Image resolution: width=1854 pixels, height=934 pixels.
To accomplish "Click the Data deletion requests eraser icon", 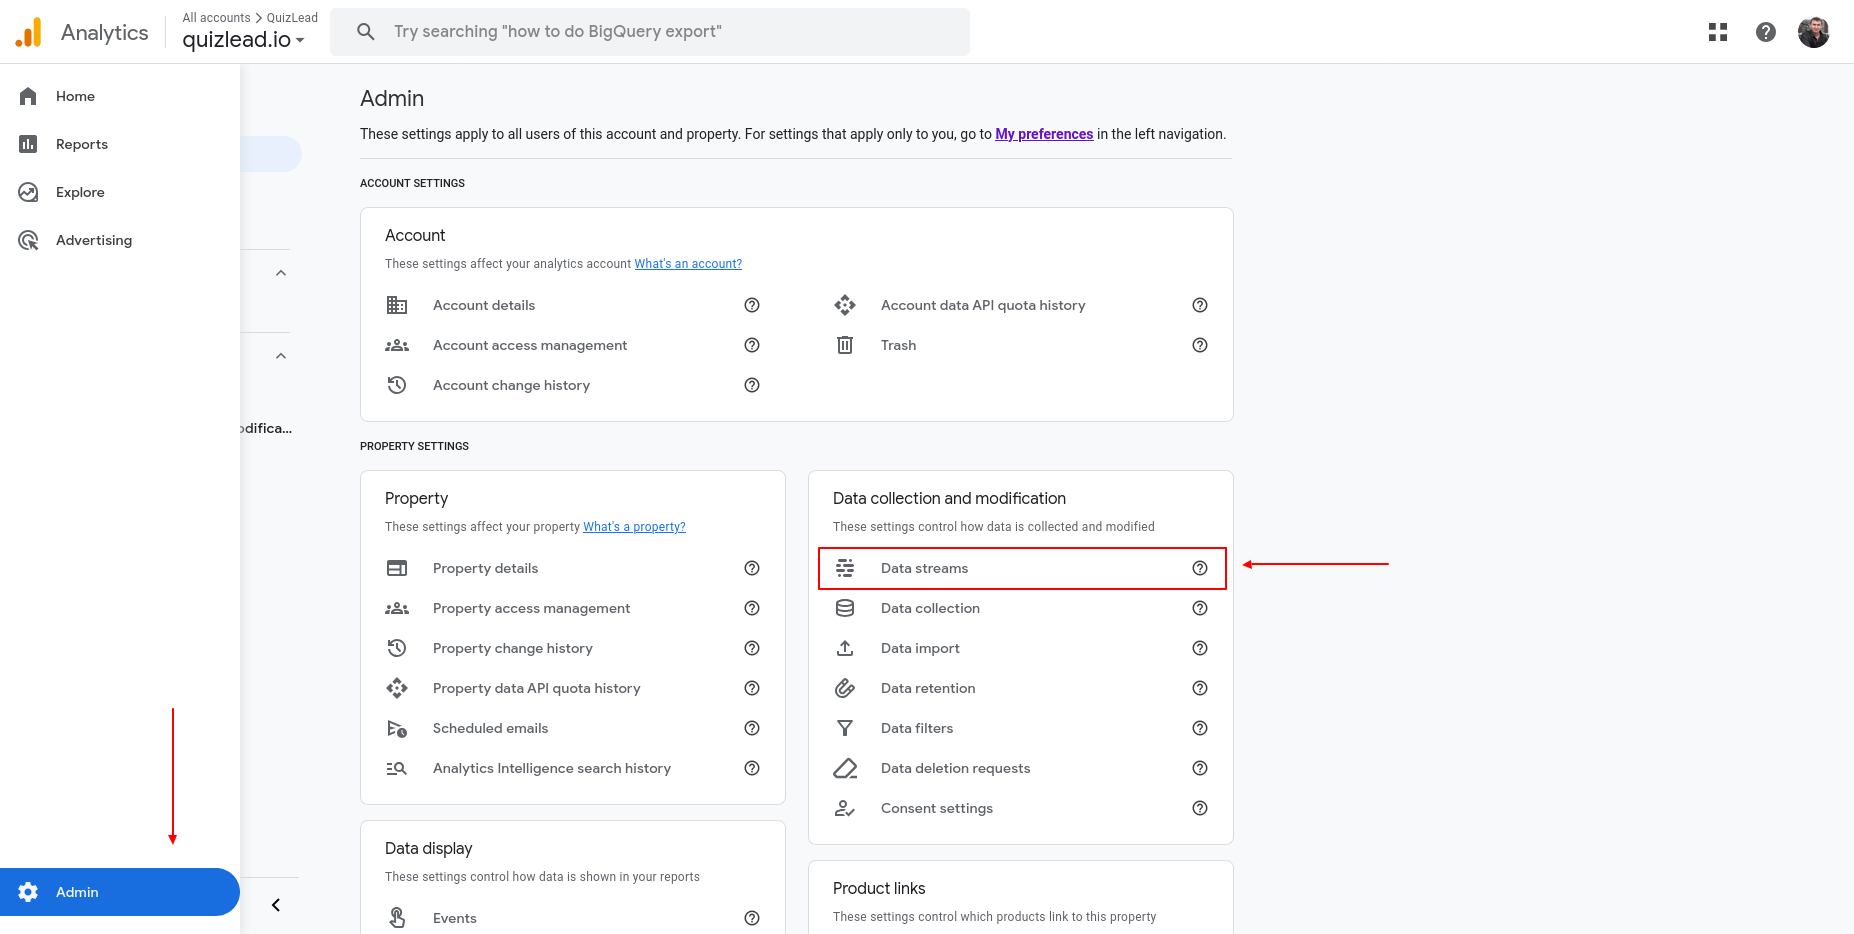I will pyautogui.click(x=845, y=768).
